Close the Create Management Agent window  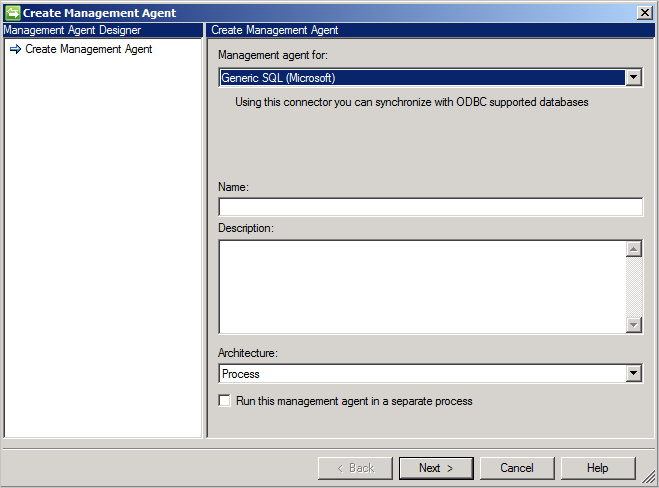click(x=644, y=13)
